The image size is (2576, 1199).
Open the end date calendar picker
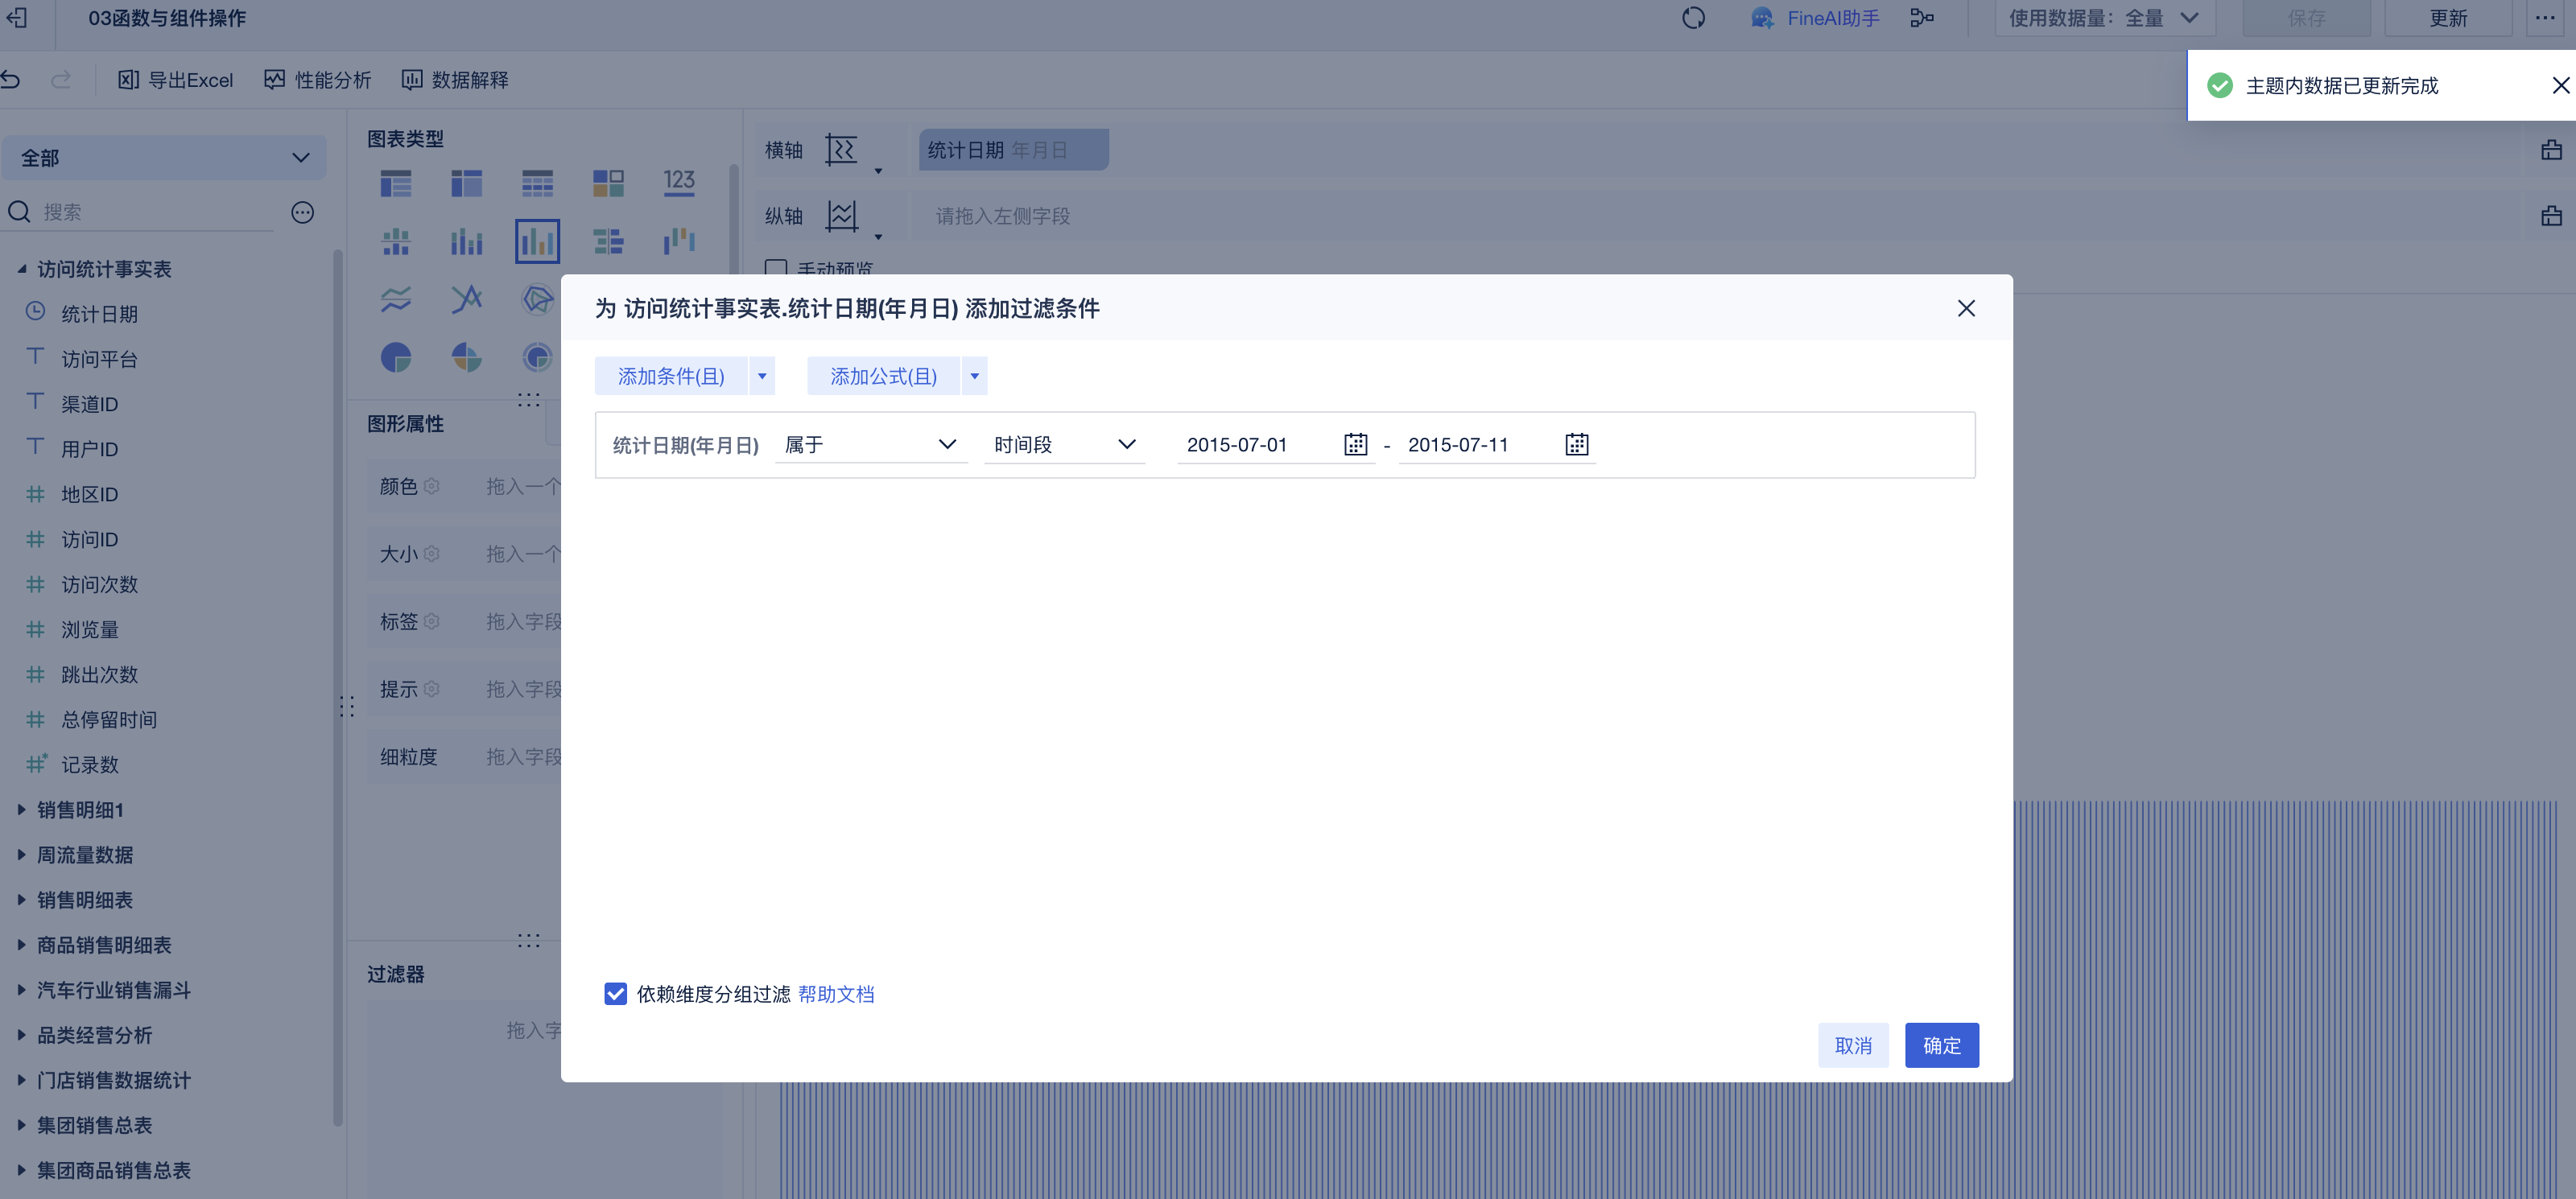[1576, 444]
